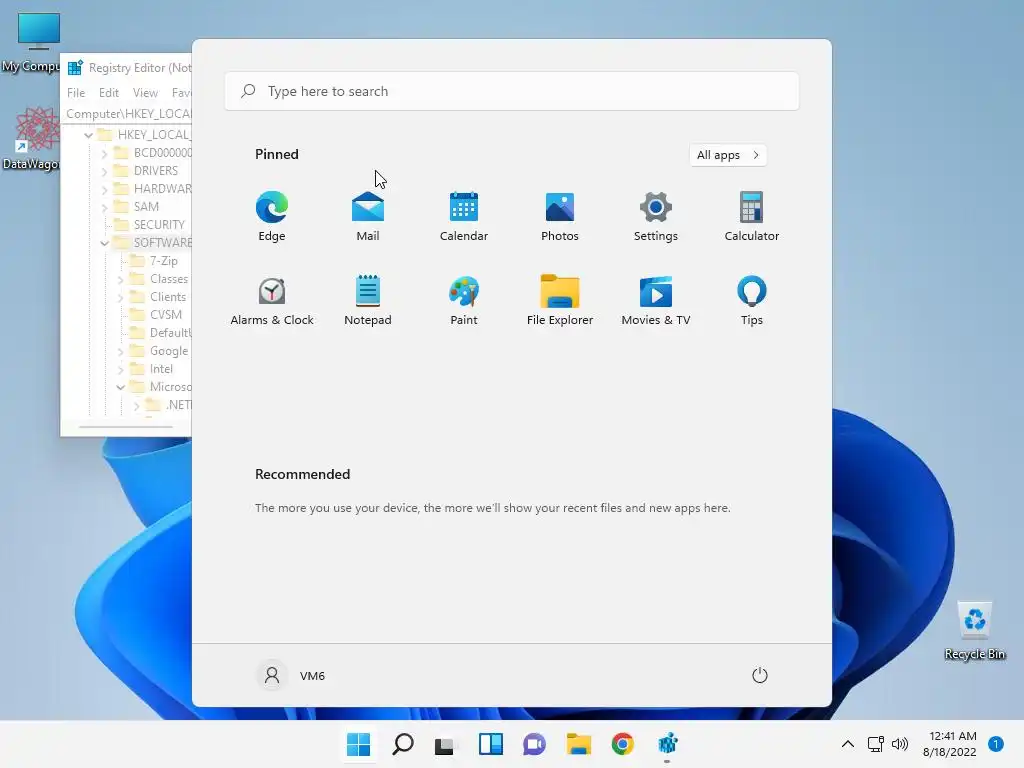
Task: Select the DataWagon desktop shortcut
Action: [x=31, y=138]
